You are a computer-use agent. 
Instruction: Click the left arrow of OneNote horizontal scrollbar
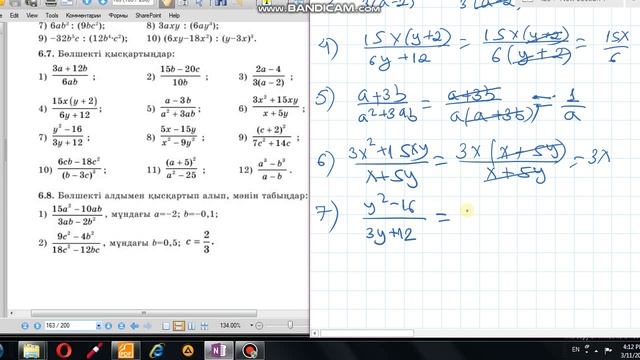[315, 333]
